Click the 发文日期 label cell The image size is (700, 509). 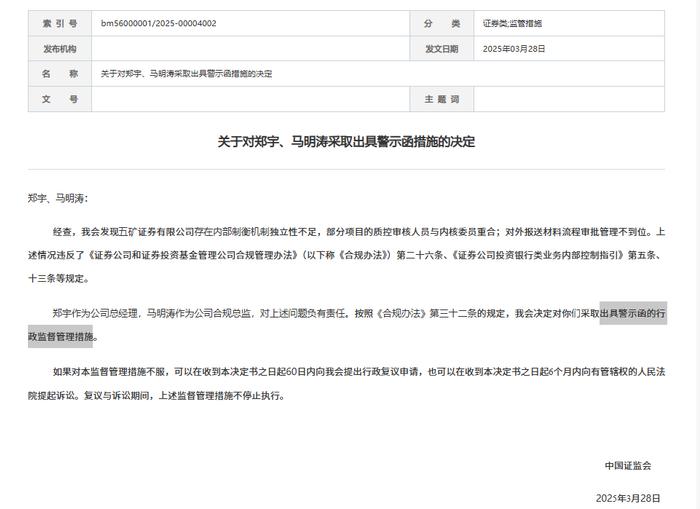[x=442, y=49]
